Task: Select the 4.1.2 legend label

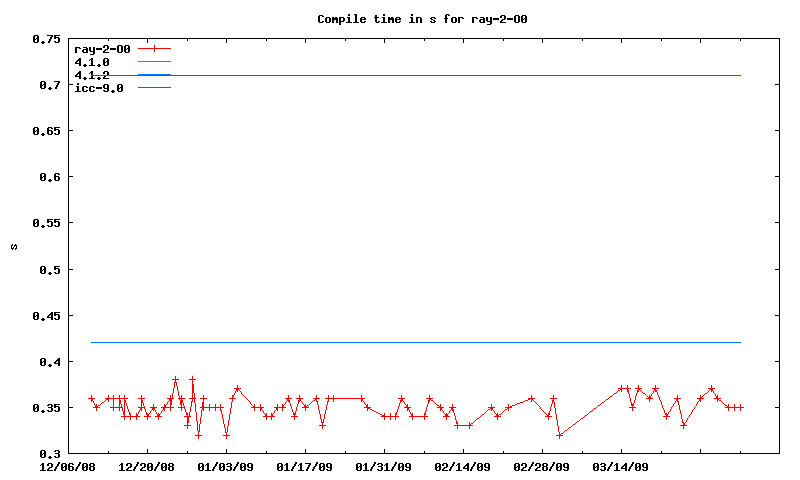Action: (x=92, y=75)
